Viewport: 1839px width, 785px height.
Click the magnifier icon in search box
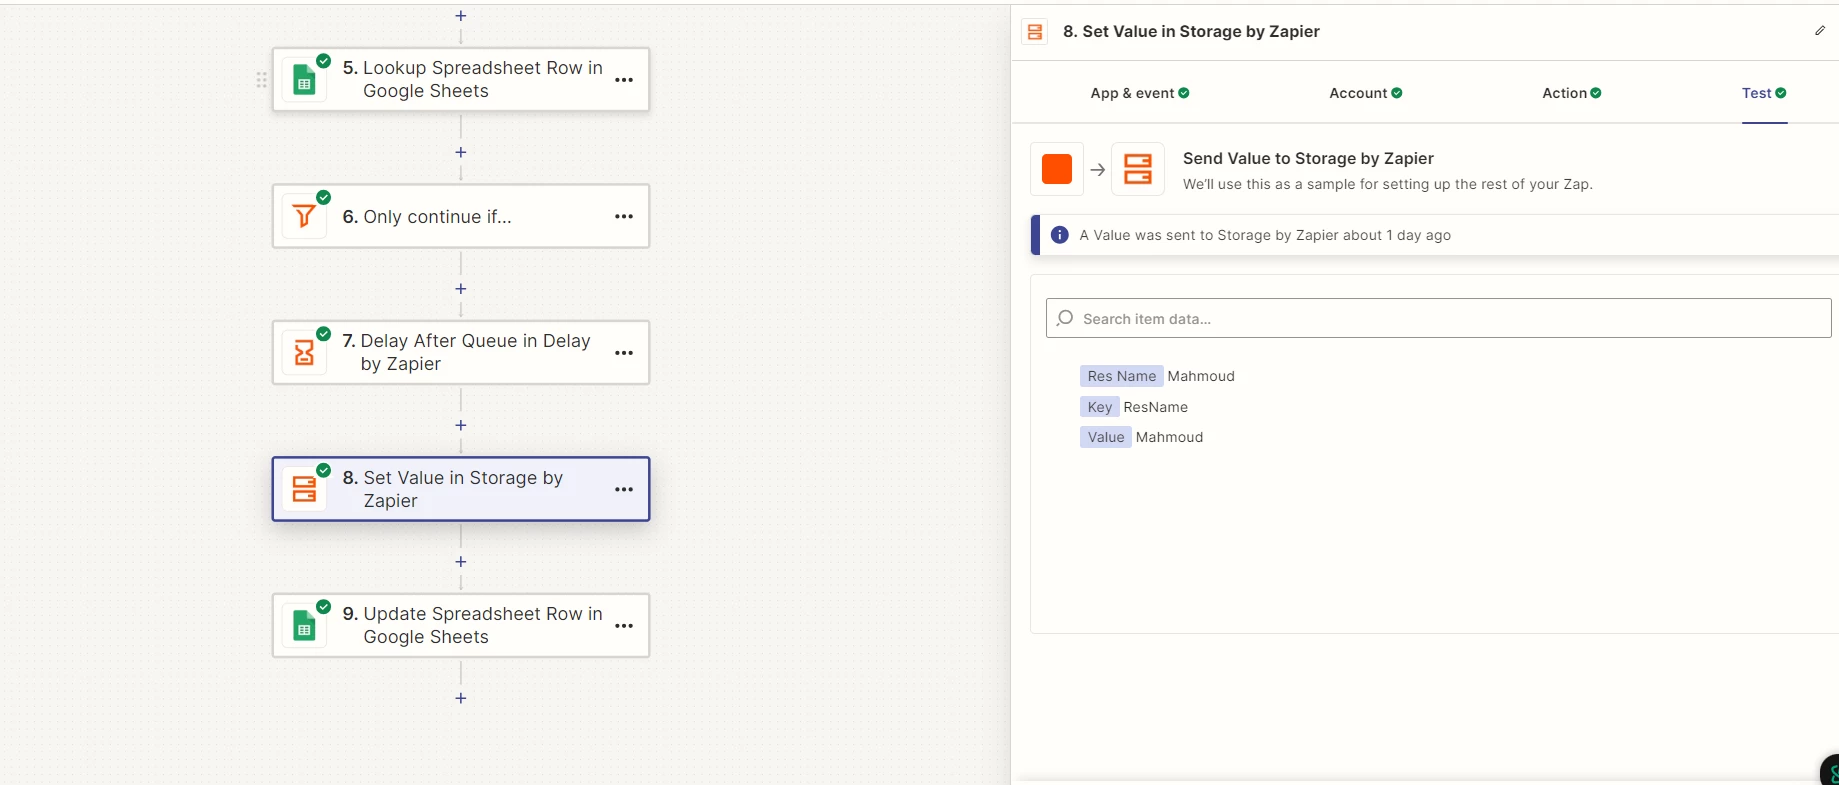tap(1065, 318)
